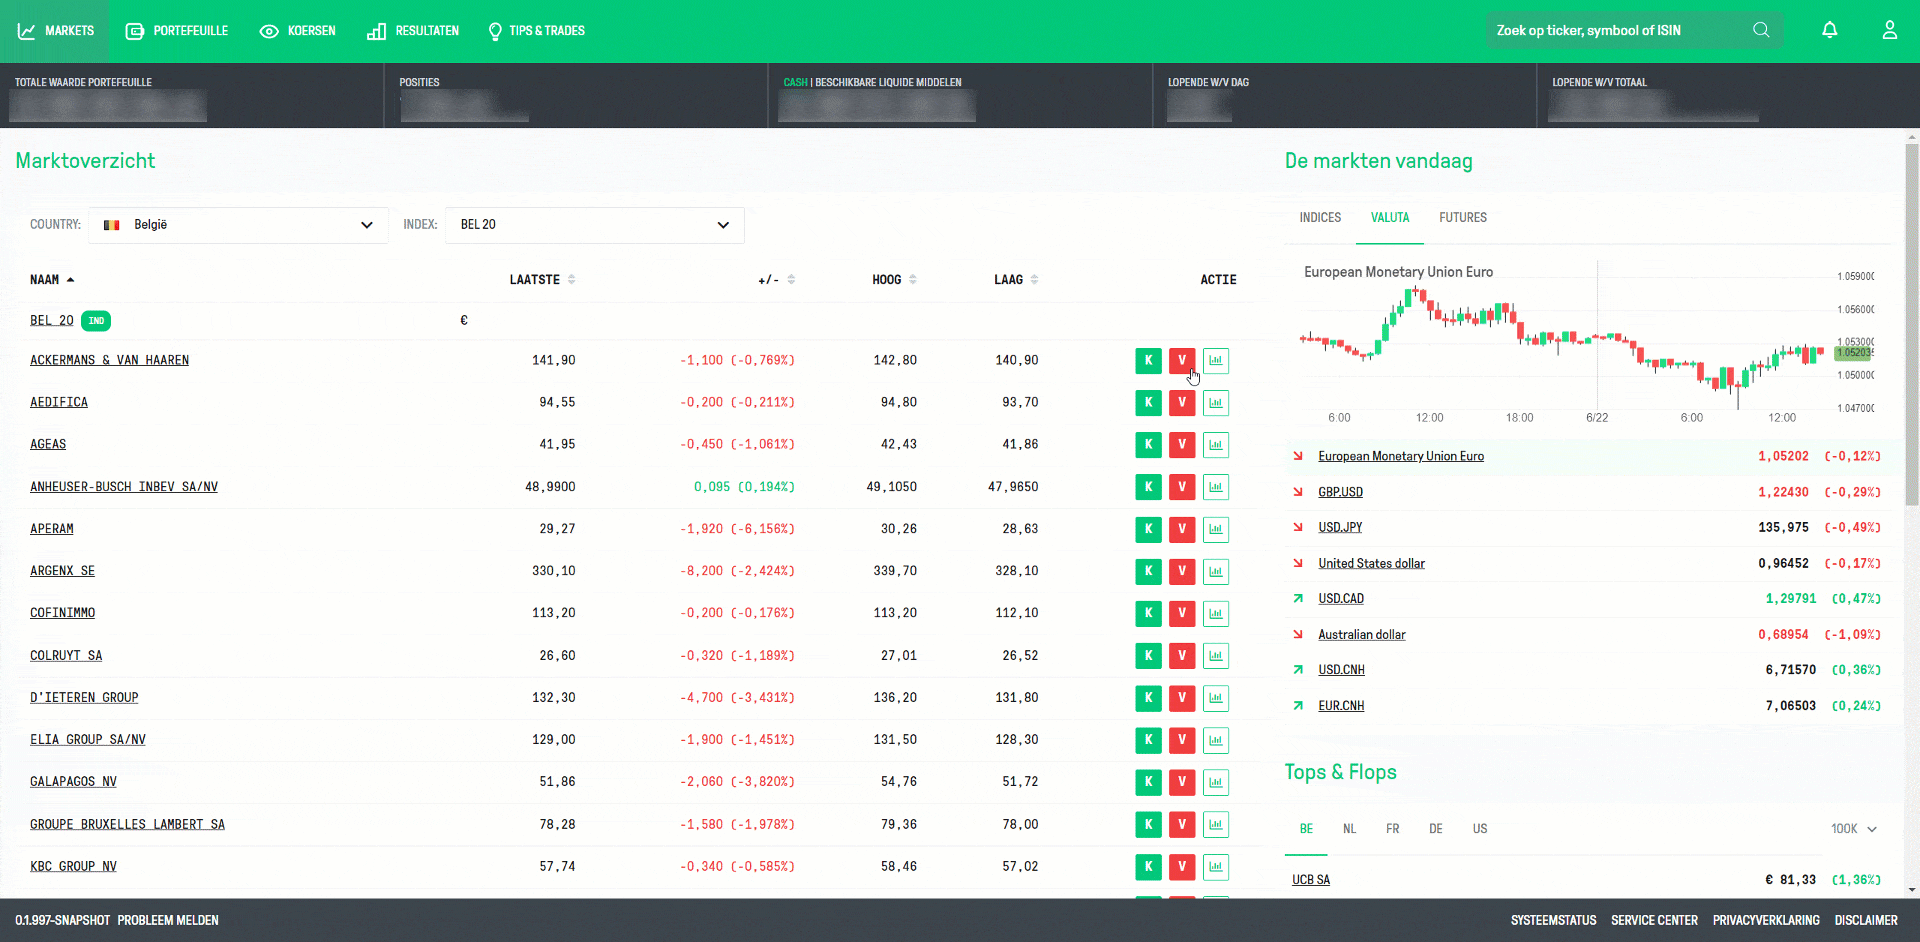The height and width of the screenshot is (942, 1920).
Task: Go to Markets in top navigation
Action: point(56,31)
